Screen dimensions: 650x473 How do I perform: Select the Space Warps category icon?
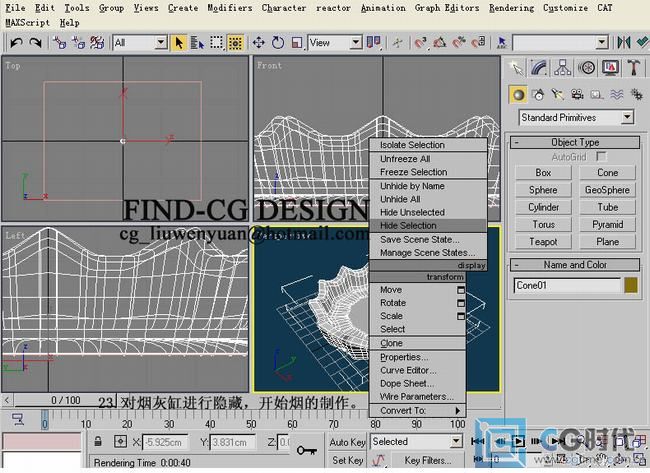616,95
